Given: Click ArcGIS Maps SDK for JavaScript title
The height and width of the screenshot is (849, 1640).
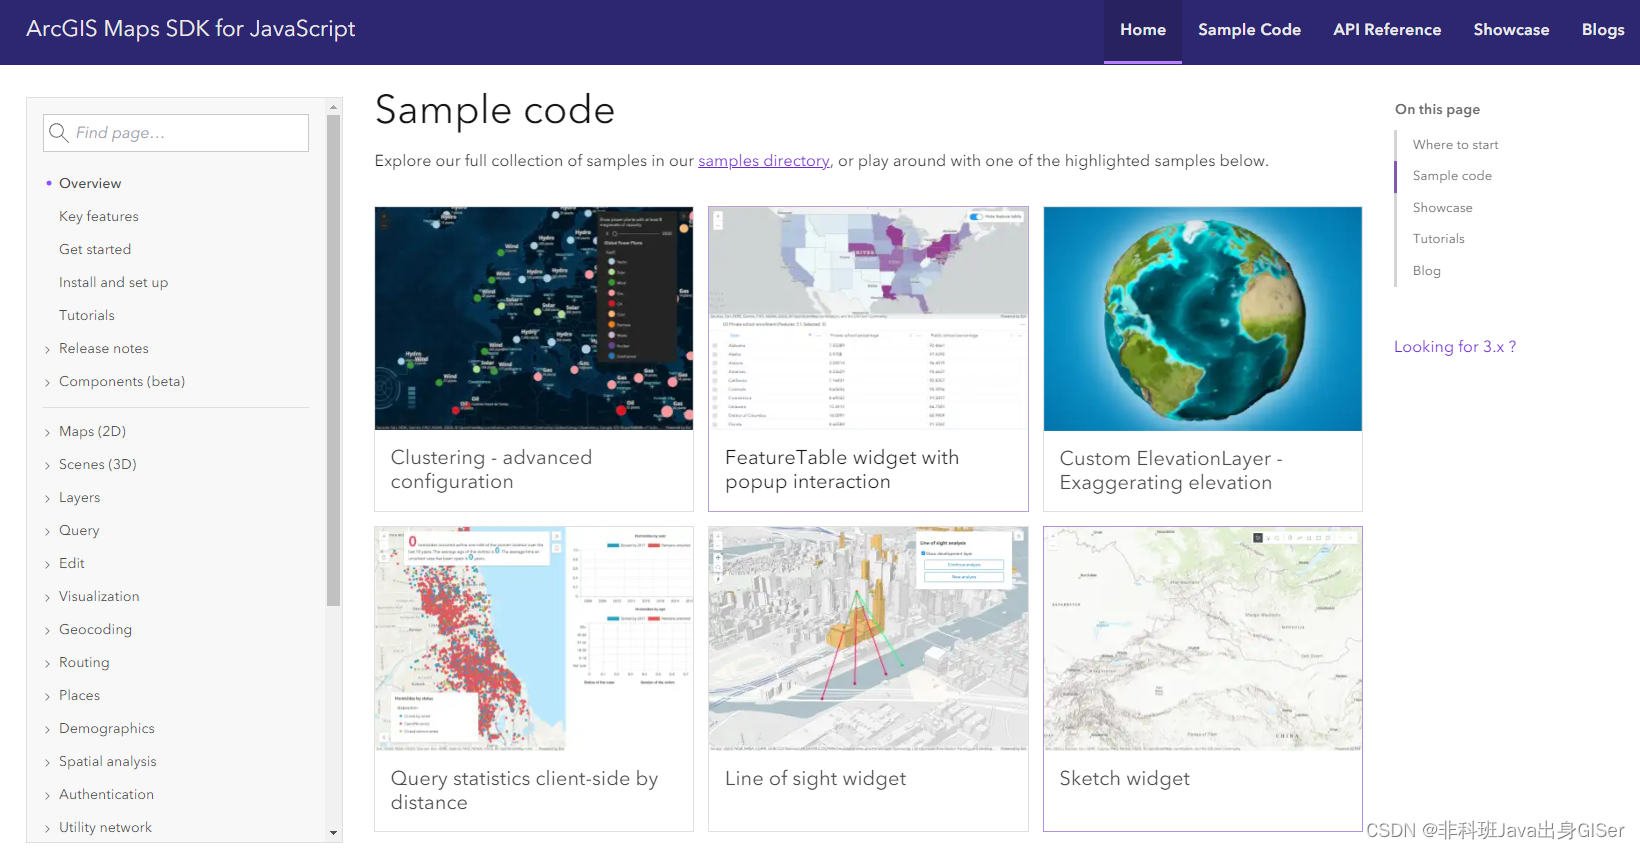Looking at the screenshot, I should [x=190, y=29].
